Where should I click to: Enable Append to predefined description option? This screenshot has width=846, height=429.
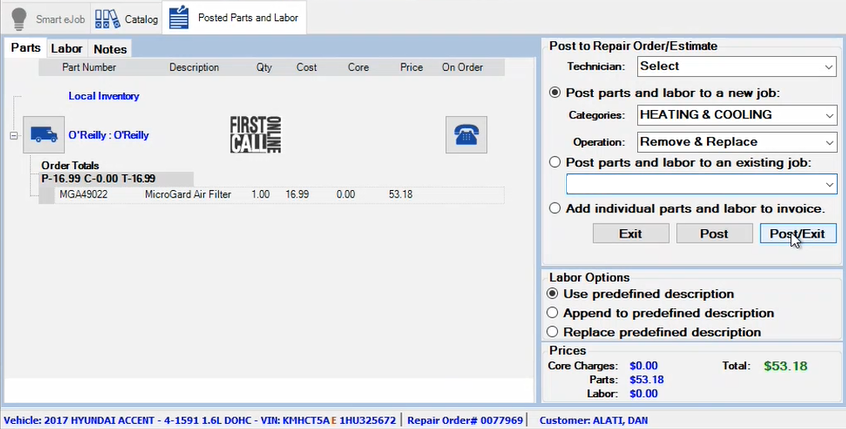(552, 313)
